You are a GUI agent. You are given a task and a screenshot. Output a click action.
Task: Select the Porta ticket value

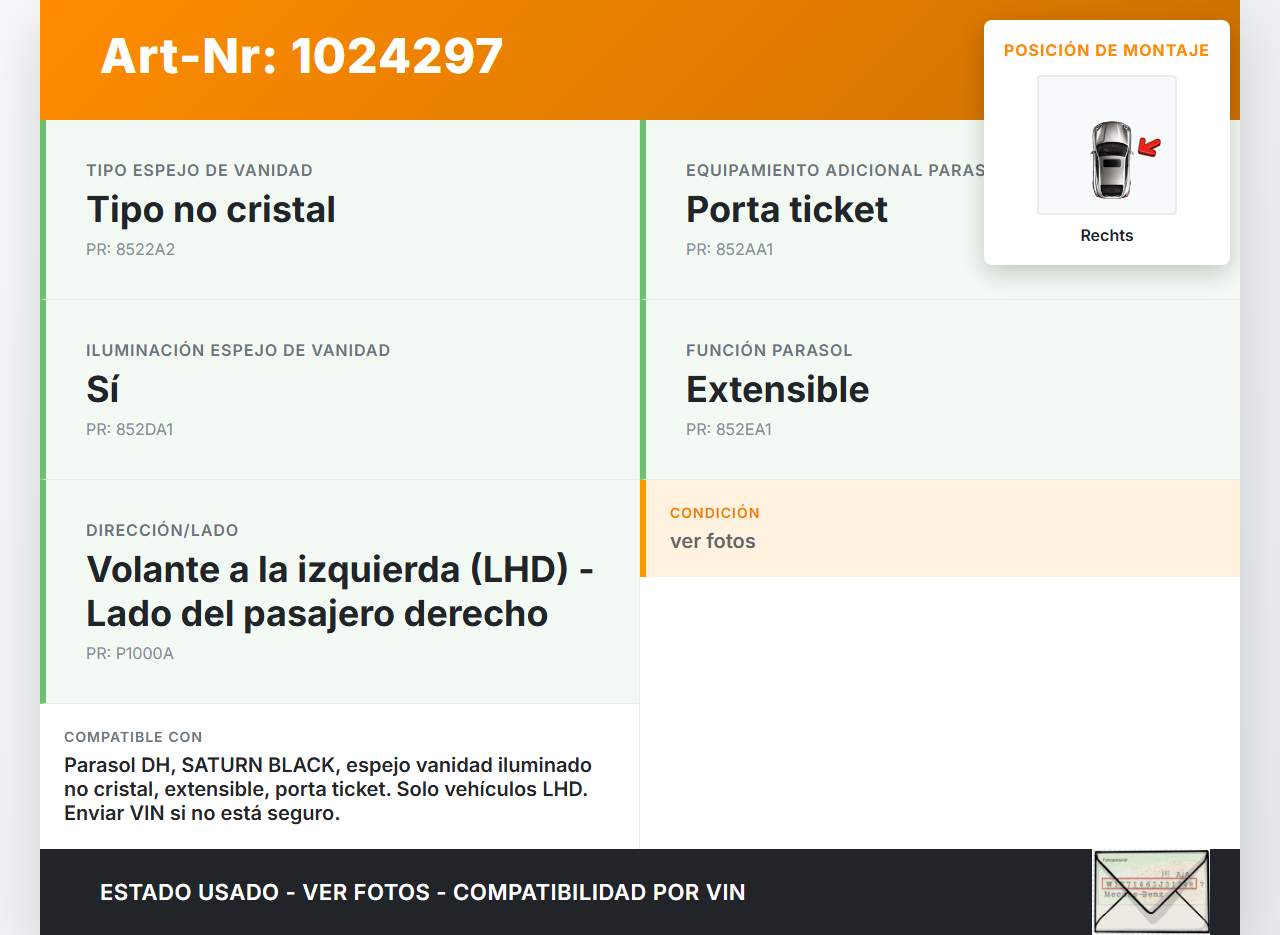786,209
